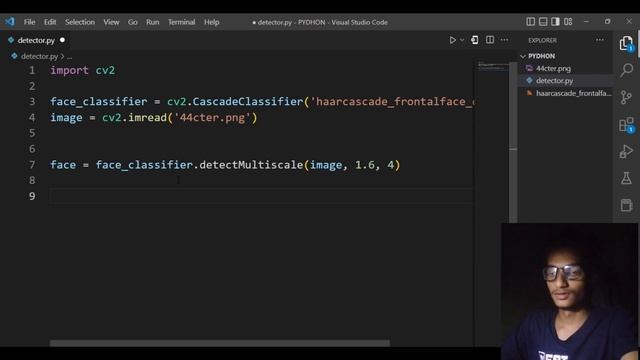The height and width of the screenshot is (360, 640).
Task: Open the Explorer view in activity bar
Action: point(626,43)
